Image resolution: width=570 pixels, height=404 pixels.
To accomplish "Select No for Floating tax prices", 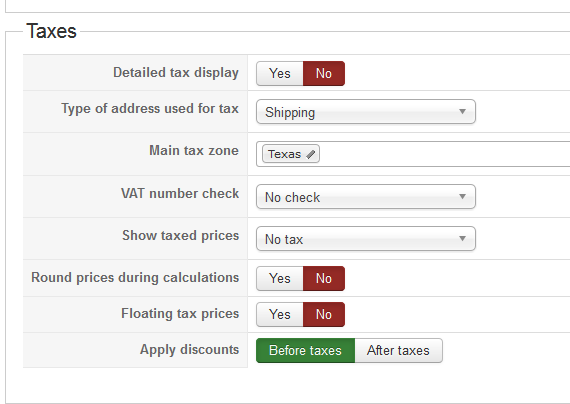I will coord(324,314).
